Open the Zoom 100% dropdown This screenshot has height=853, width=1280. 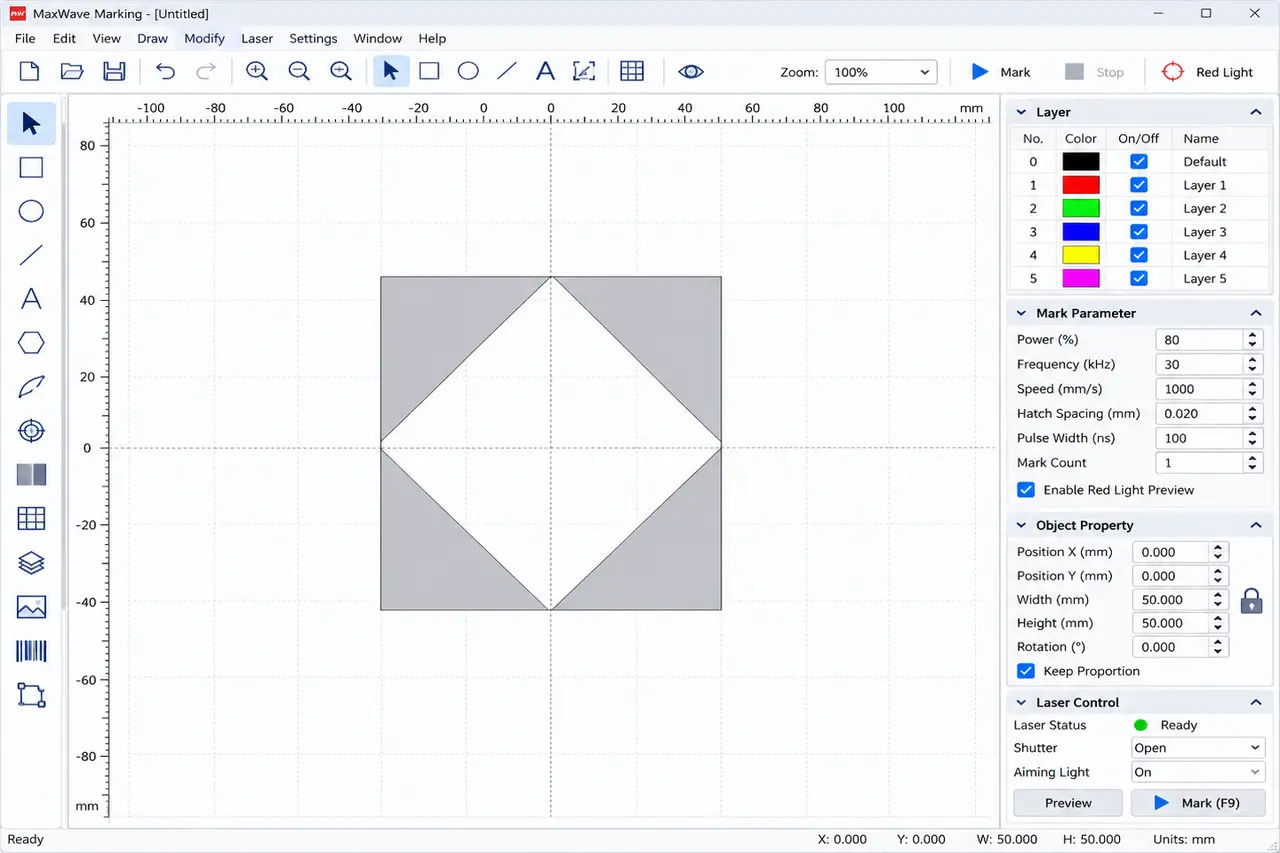[x=881, y=72]
